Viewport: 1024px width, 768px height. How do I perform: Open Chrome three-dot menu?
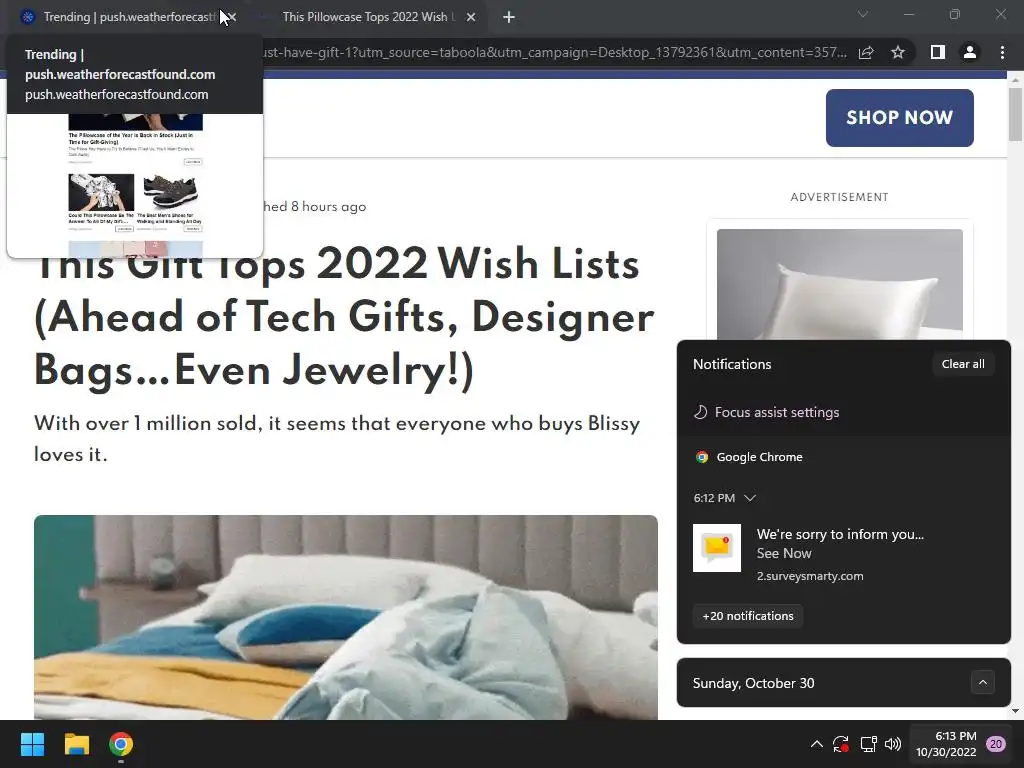pos(1002,53)
